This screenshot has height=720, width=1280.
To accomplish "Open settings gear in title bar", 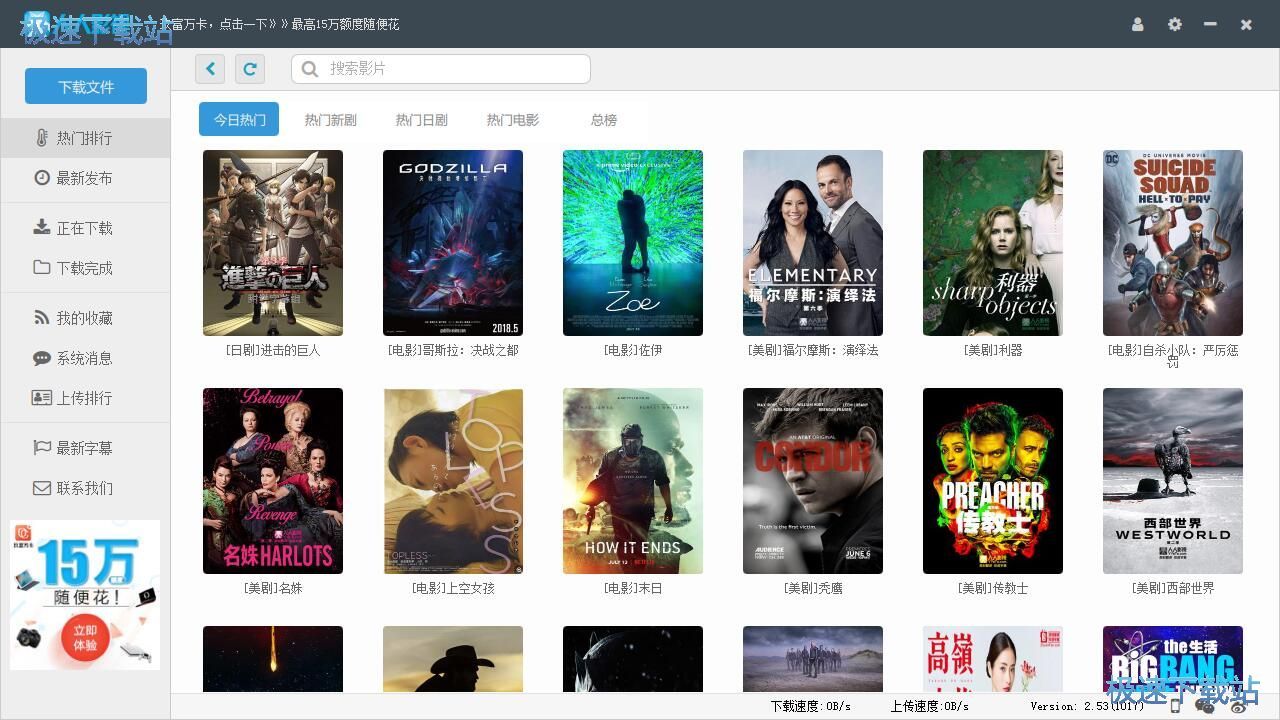I will click(x=1174, y=24).
